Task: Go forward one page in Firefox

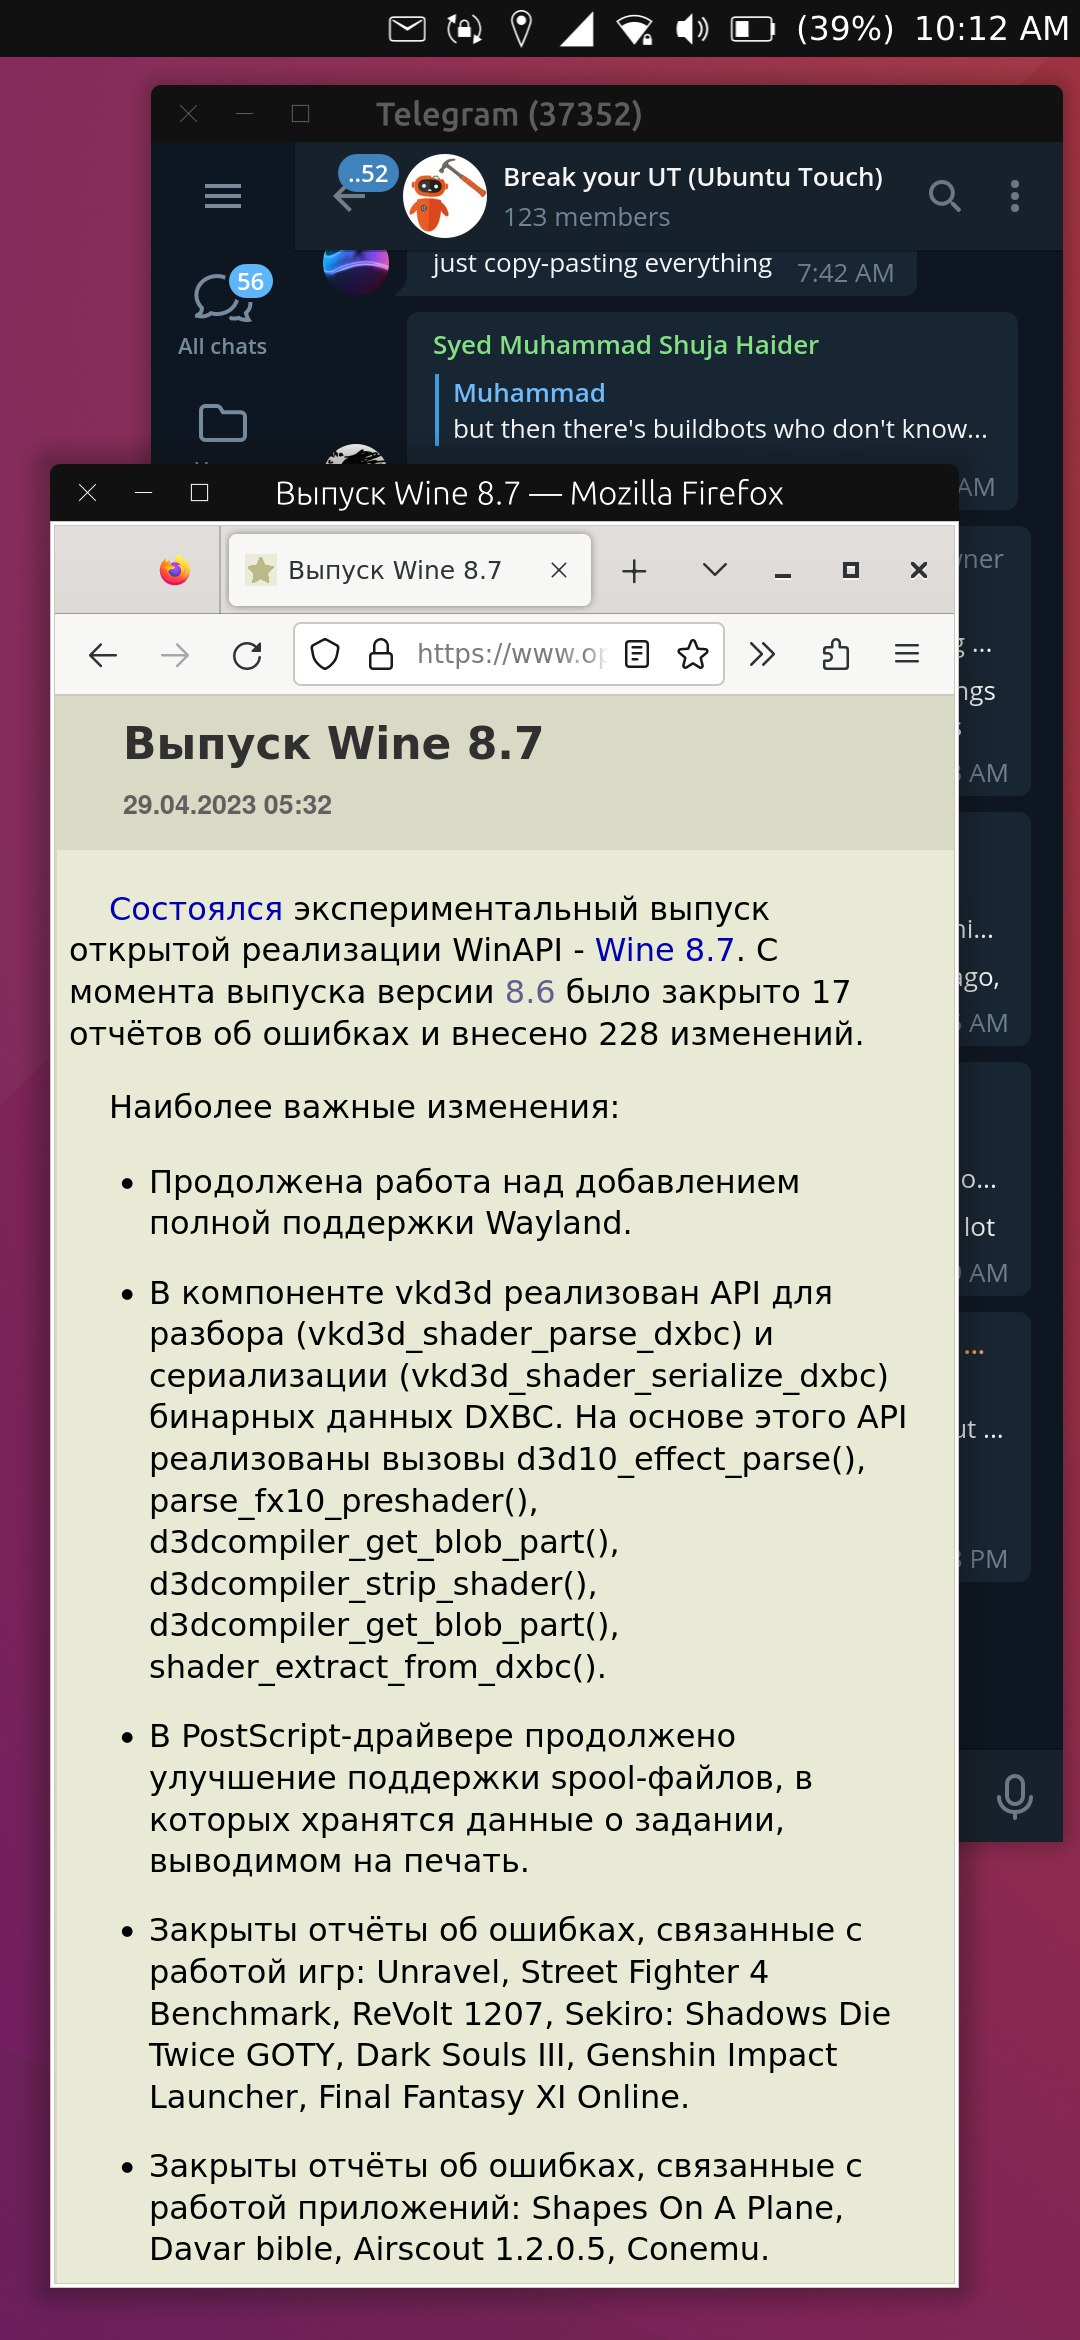Action: pyautogui.click(x=175, y=655)
